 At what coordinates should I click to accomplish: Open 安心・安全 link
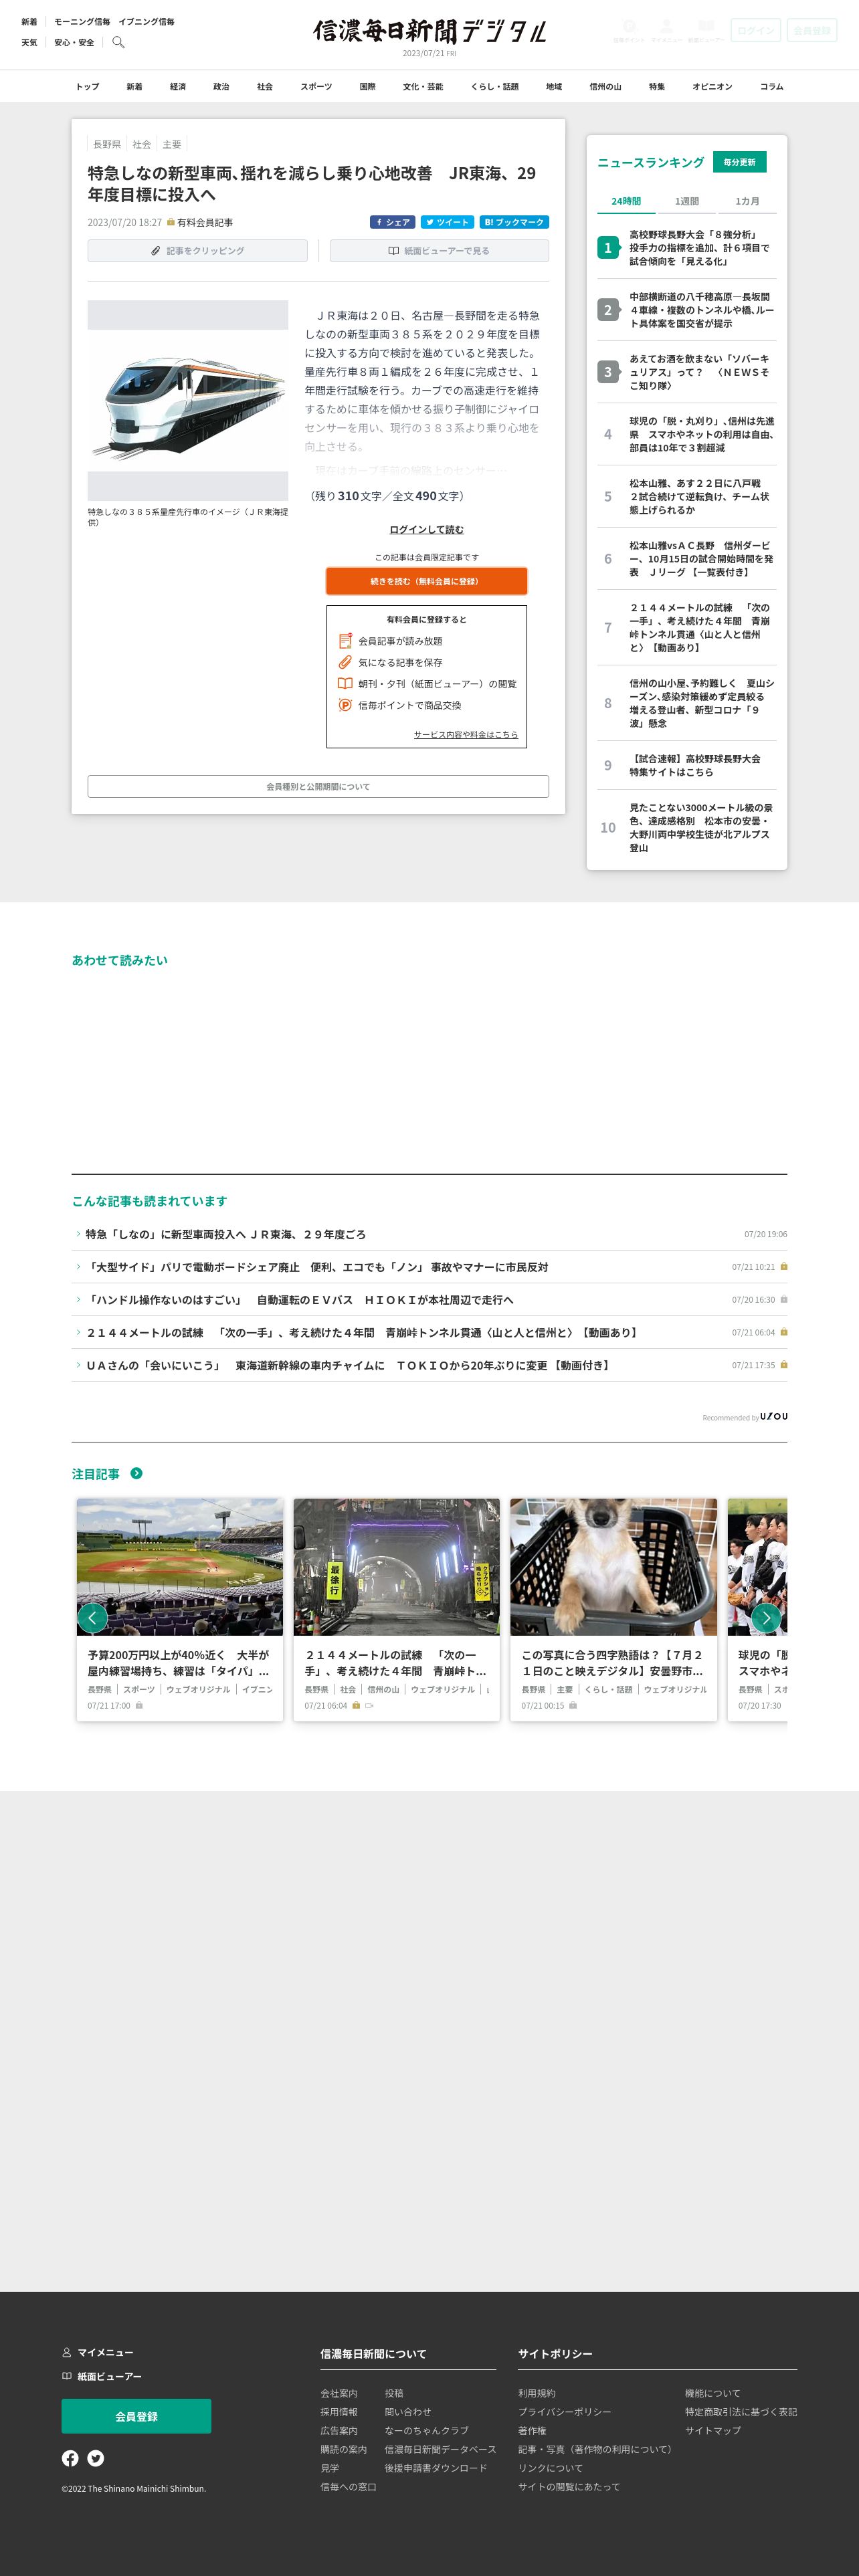coord(74,42)
